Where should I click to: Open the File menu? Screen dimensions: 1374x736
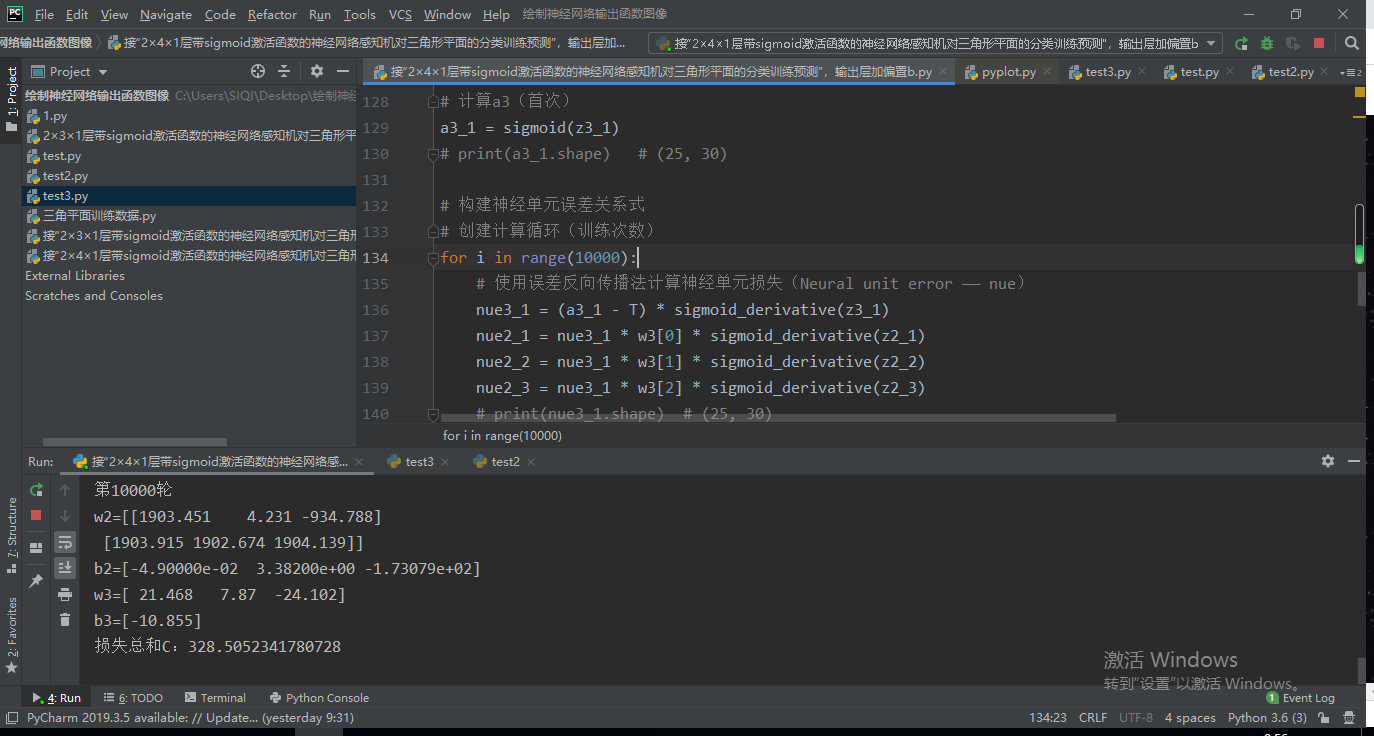[44, 15]
